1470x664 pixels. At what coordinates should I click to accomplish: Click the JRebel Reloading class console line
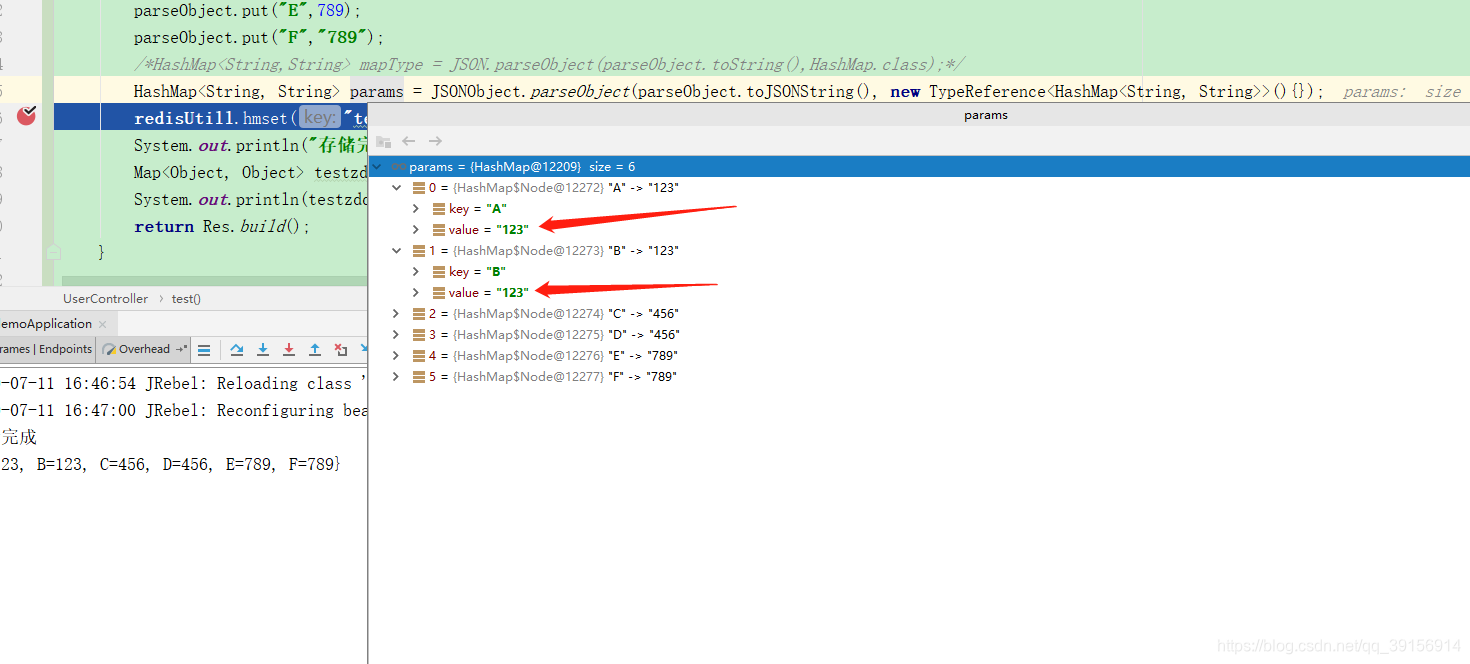(184, 383)
